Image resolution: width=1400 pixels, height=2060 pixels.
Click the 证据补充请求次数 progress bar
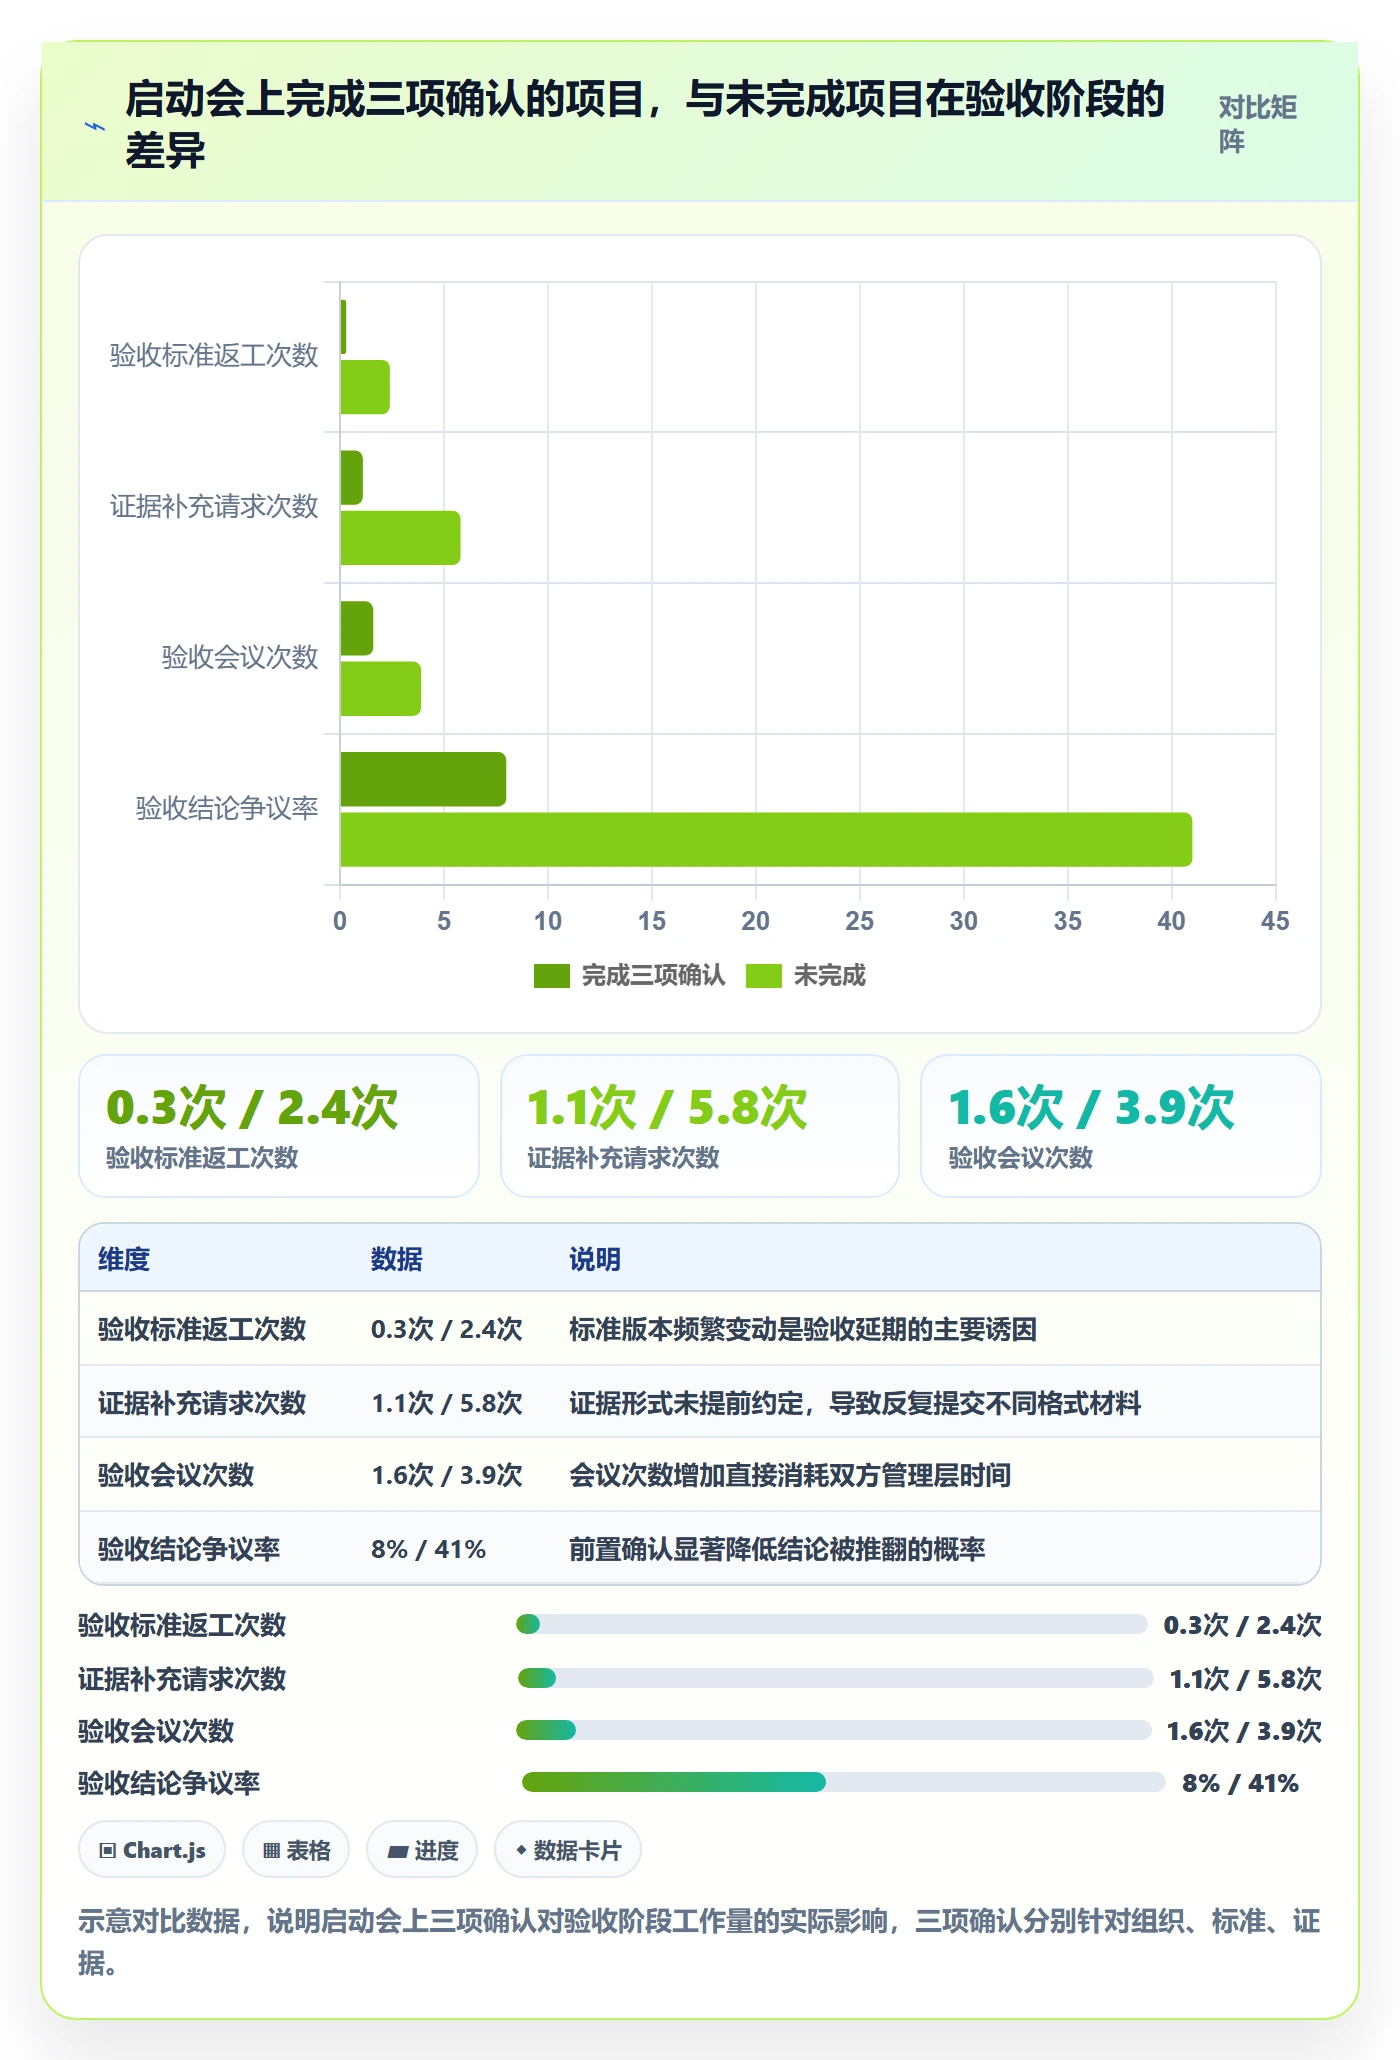[x=836, y=1678]
